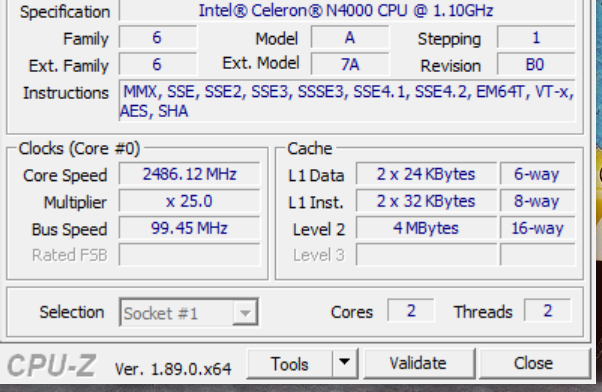Click the Revision value B0
This screenshot has width=602, height=392.
pos(536,64)
